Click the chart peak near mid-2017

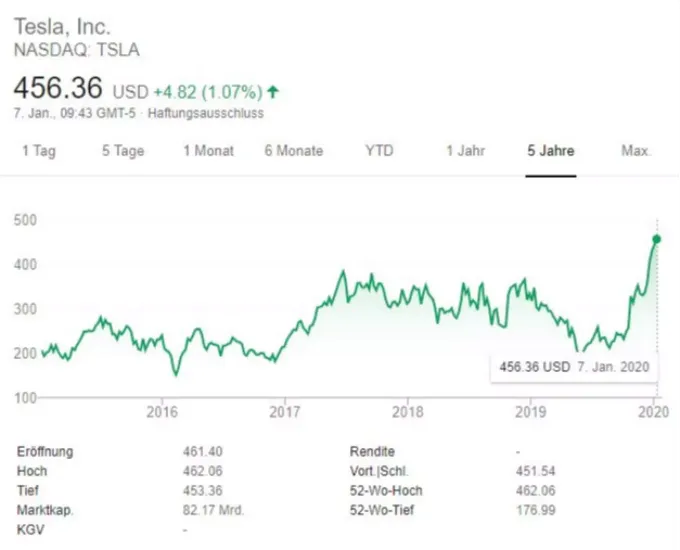tap(343, 272)
